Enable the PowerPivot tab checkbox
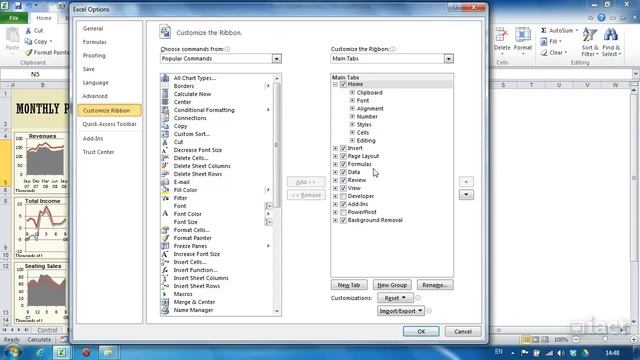 click(343, 212)
